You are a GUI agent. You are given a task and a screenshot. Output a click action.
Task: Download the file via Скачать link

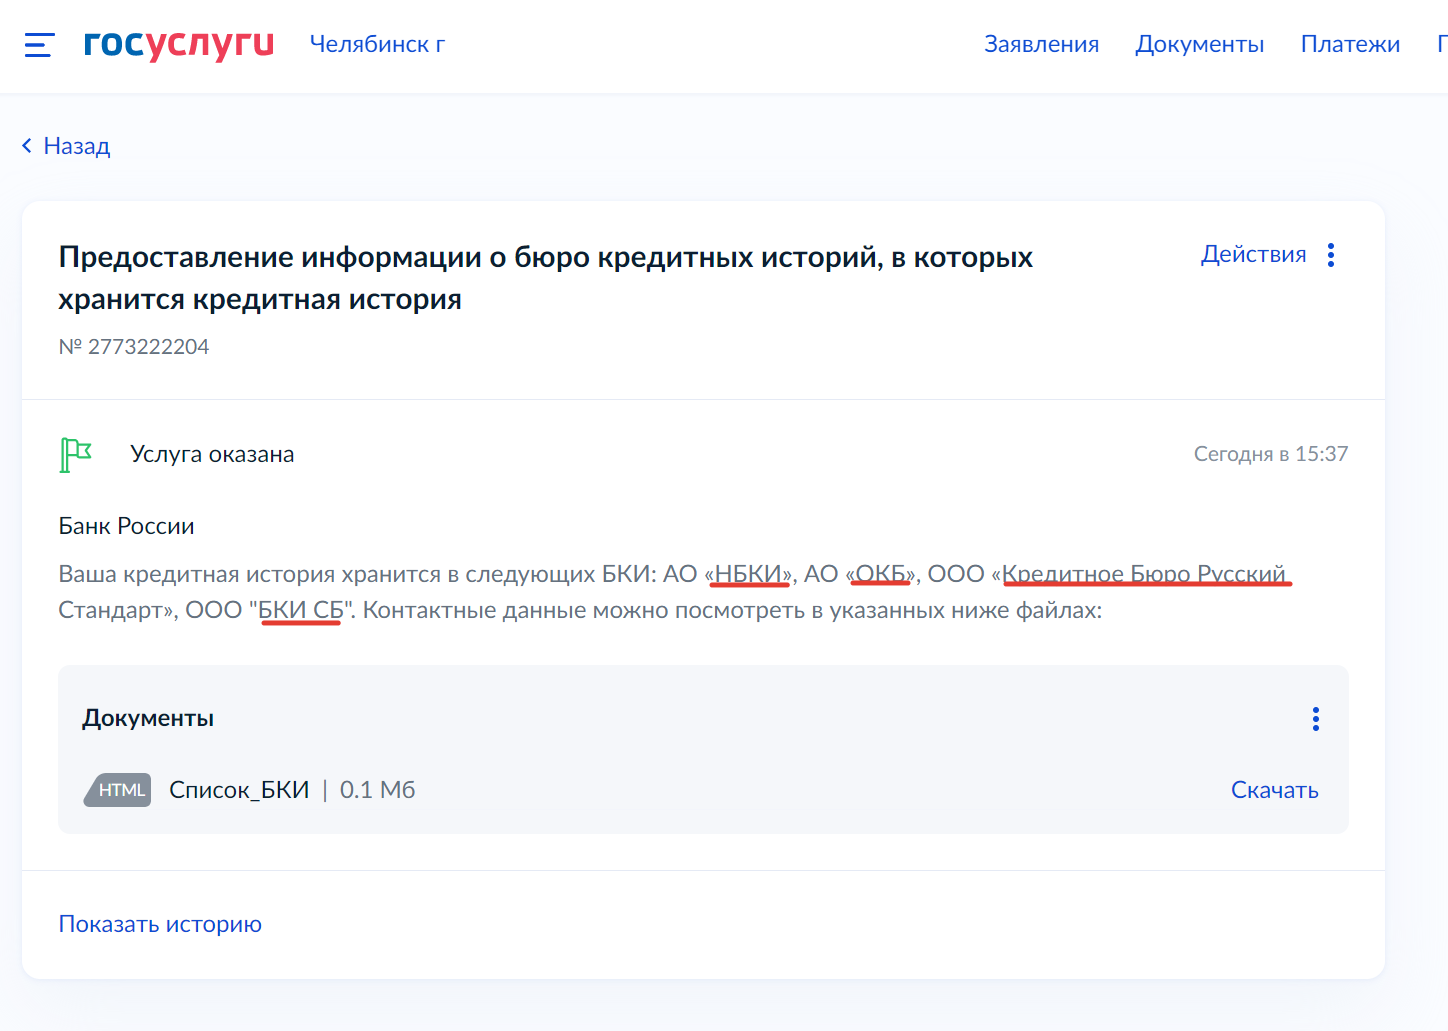point(1274,790)
